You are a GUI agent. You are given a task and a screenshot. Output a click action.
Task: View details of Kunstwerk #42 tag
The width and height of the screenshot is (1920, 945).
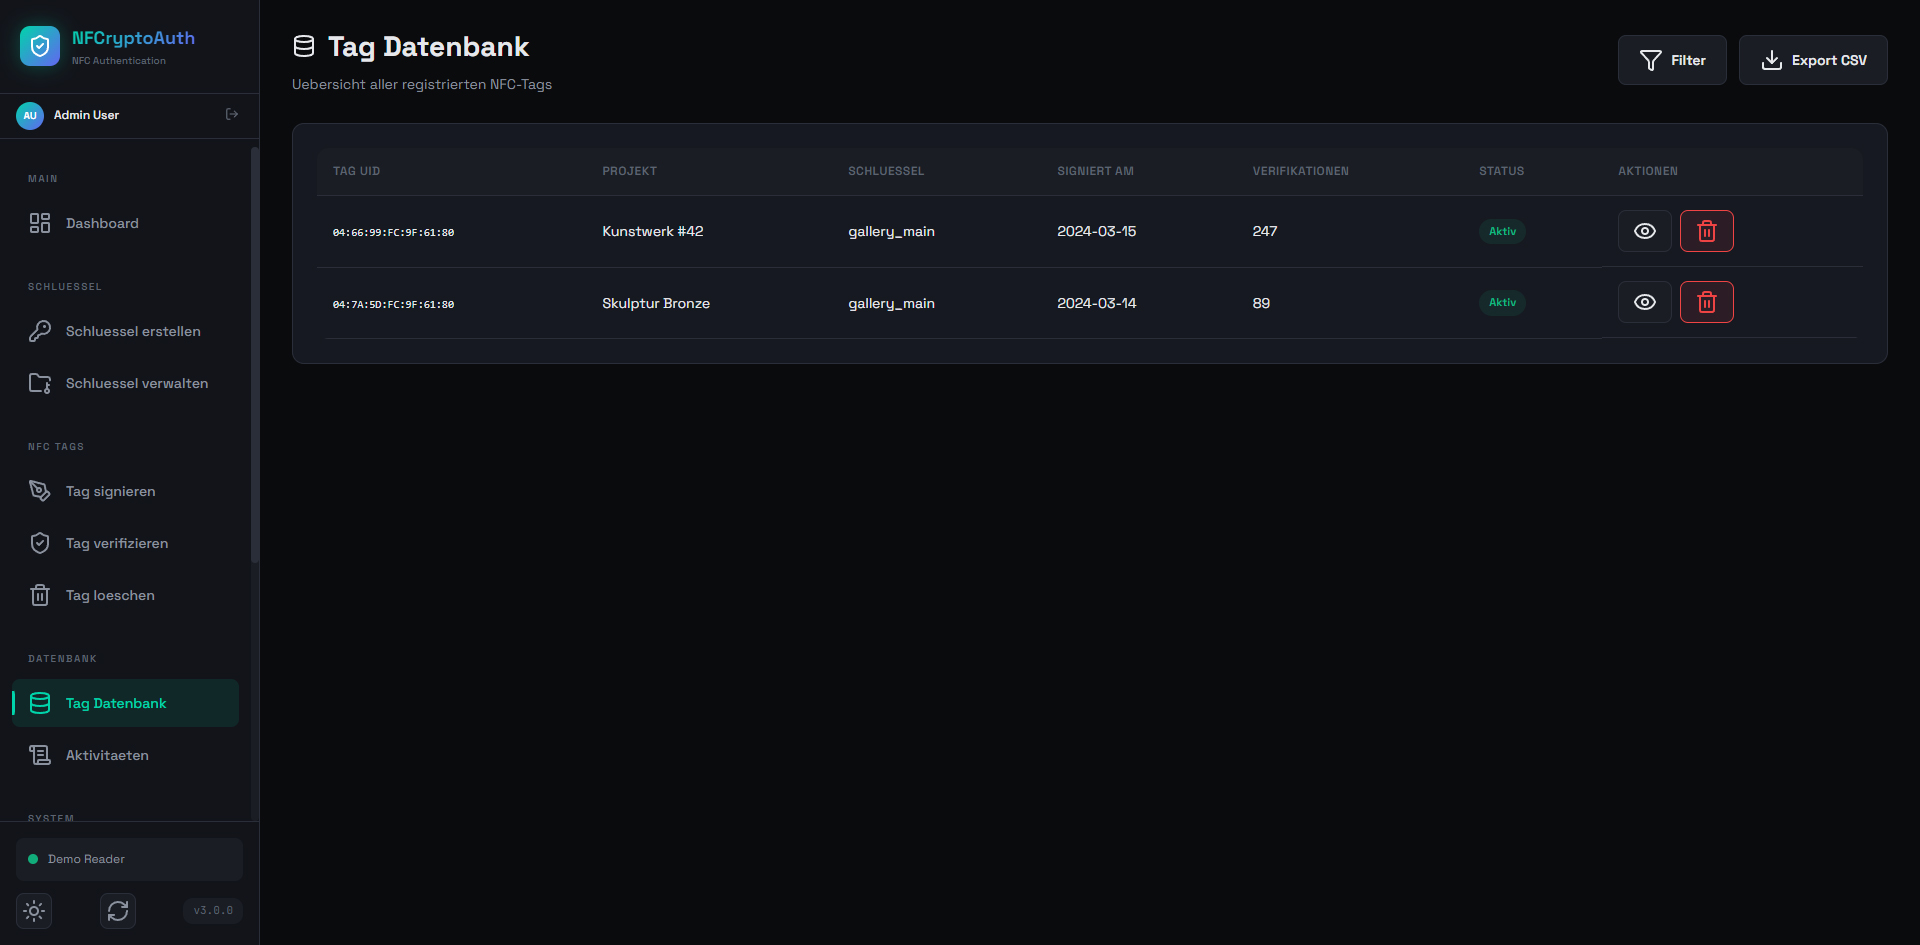[1644, 231]
